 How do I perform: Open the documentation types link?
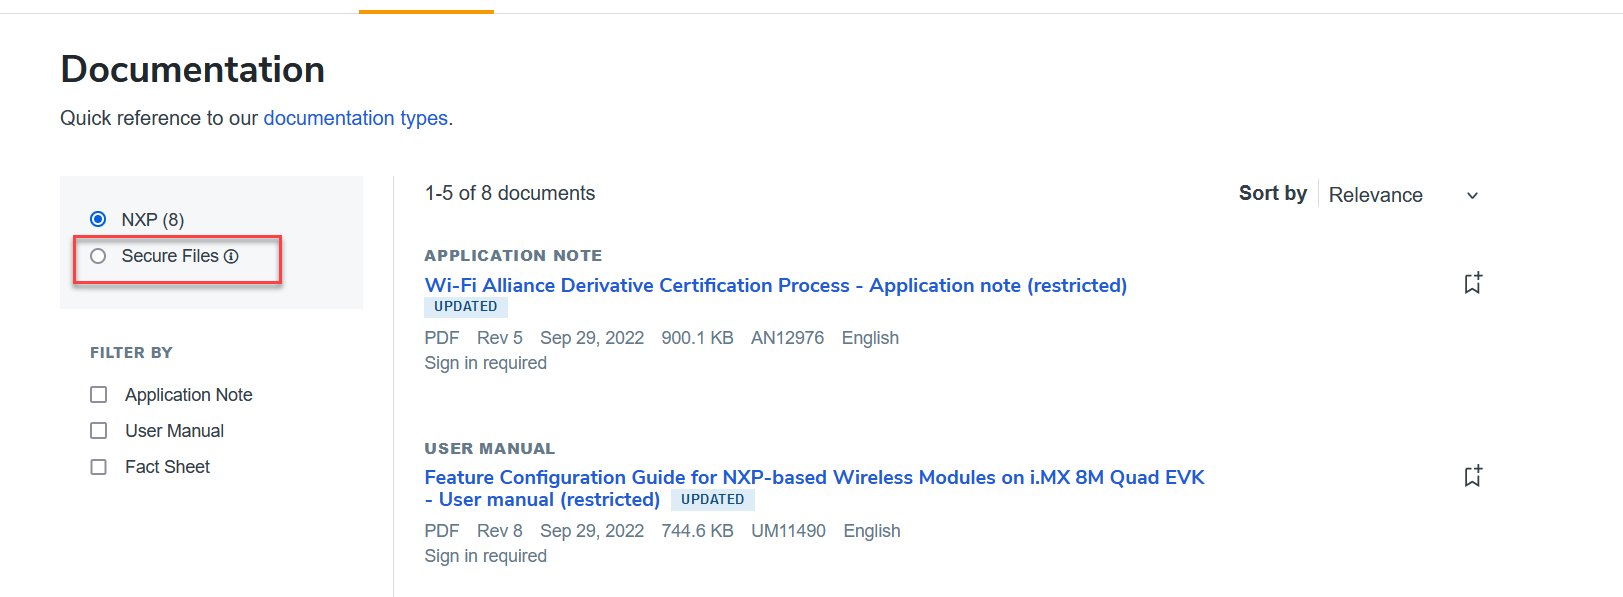pos(355,118)
